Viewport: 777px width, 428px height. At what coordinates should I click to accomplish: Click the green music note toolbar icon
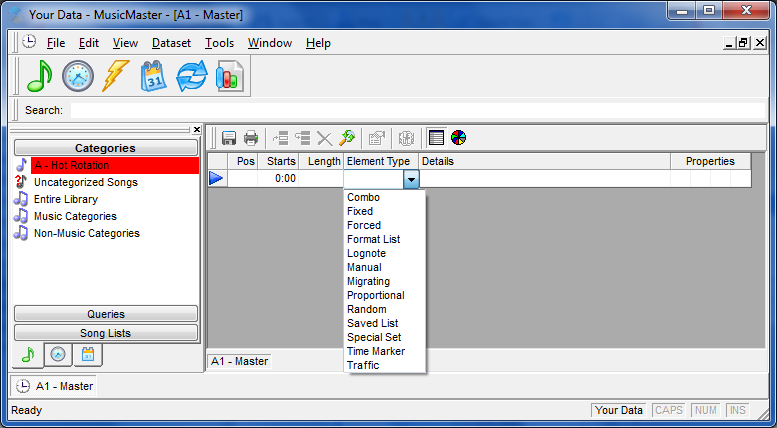[x=40, y=76]
